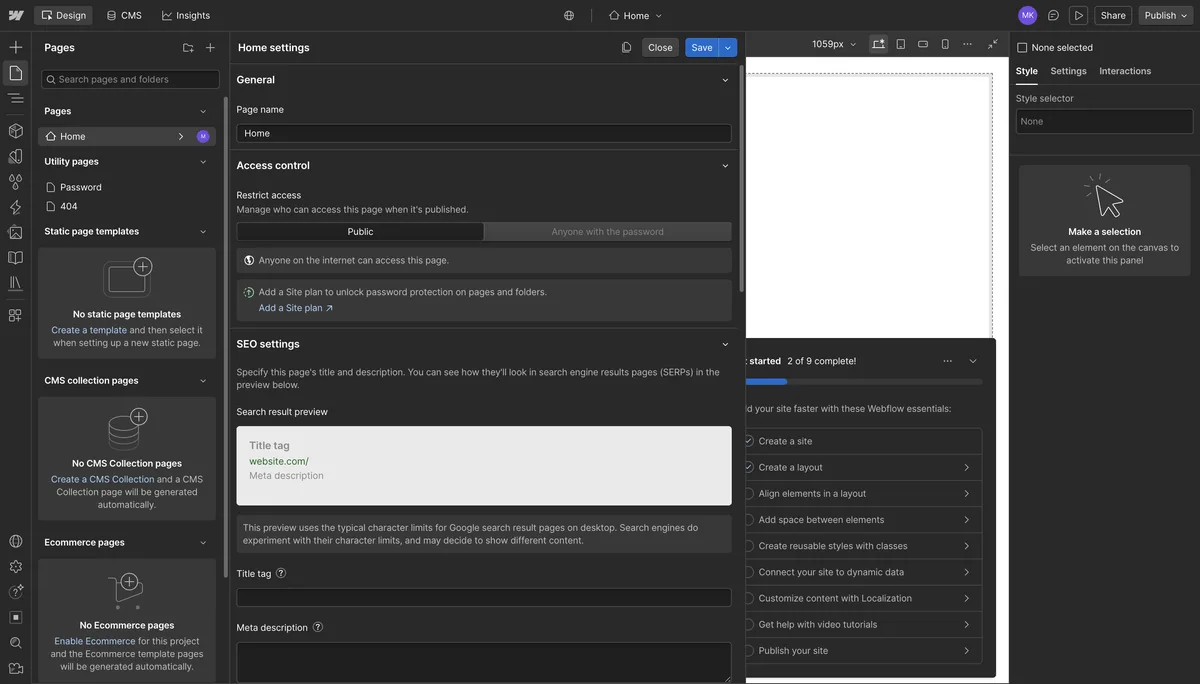Collapse the General section
The width and height of the screenshot is (1200, 684).
coord(725,80)
